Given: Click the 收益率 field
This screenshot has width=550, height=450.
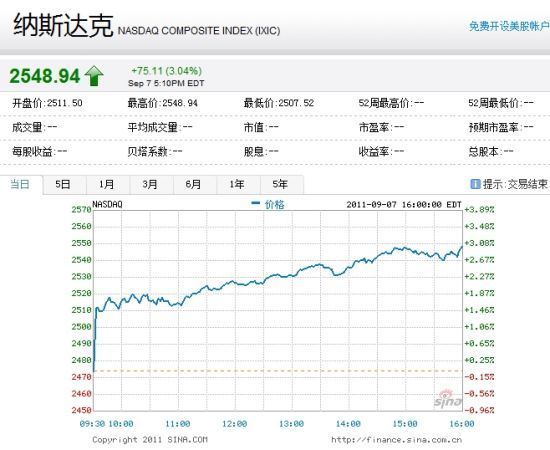Looking at the screenshot, I should point(381,152).
